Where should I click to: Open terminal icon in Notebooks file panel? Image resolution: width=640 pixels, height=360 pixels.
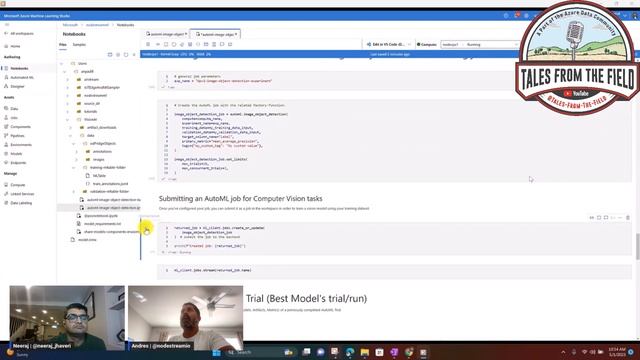pyautogui.click(x=110, y=54)
